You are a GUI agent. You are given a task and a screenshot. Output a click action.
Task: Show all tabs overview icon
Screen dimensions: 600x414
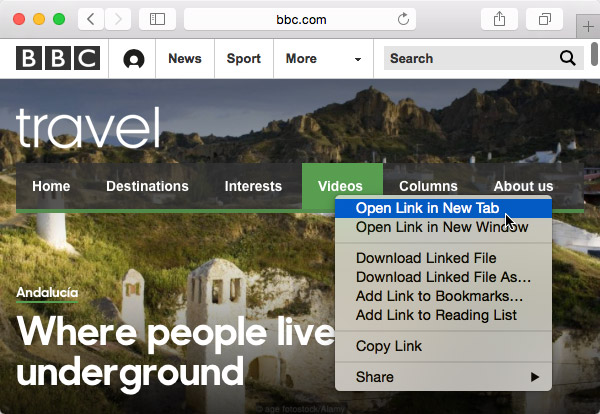click(545, 19)
